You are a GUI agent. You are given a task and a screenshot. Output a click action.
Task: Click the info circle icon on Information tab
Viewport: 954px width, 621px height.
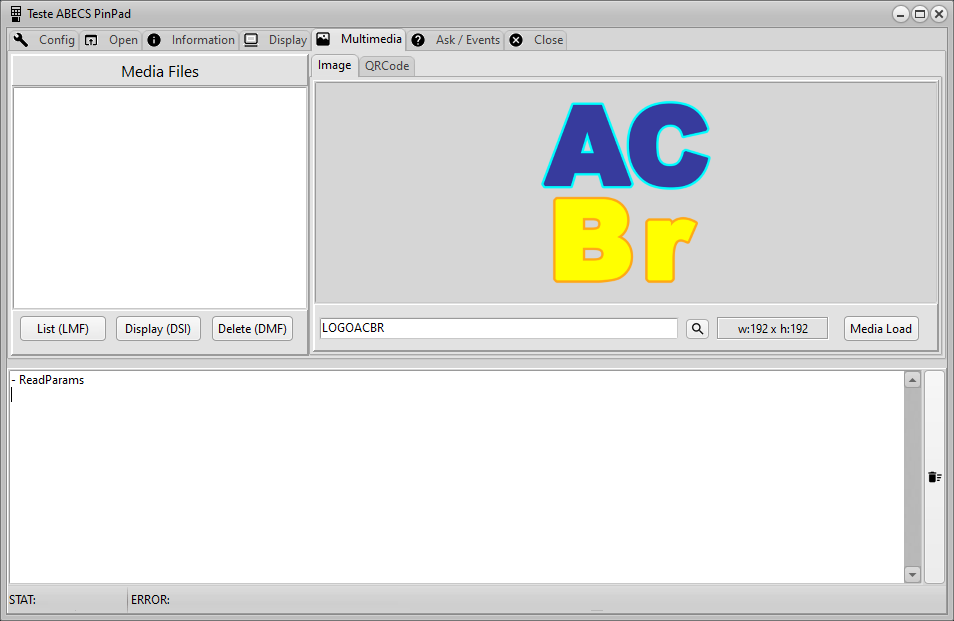(x=154, y=40)
